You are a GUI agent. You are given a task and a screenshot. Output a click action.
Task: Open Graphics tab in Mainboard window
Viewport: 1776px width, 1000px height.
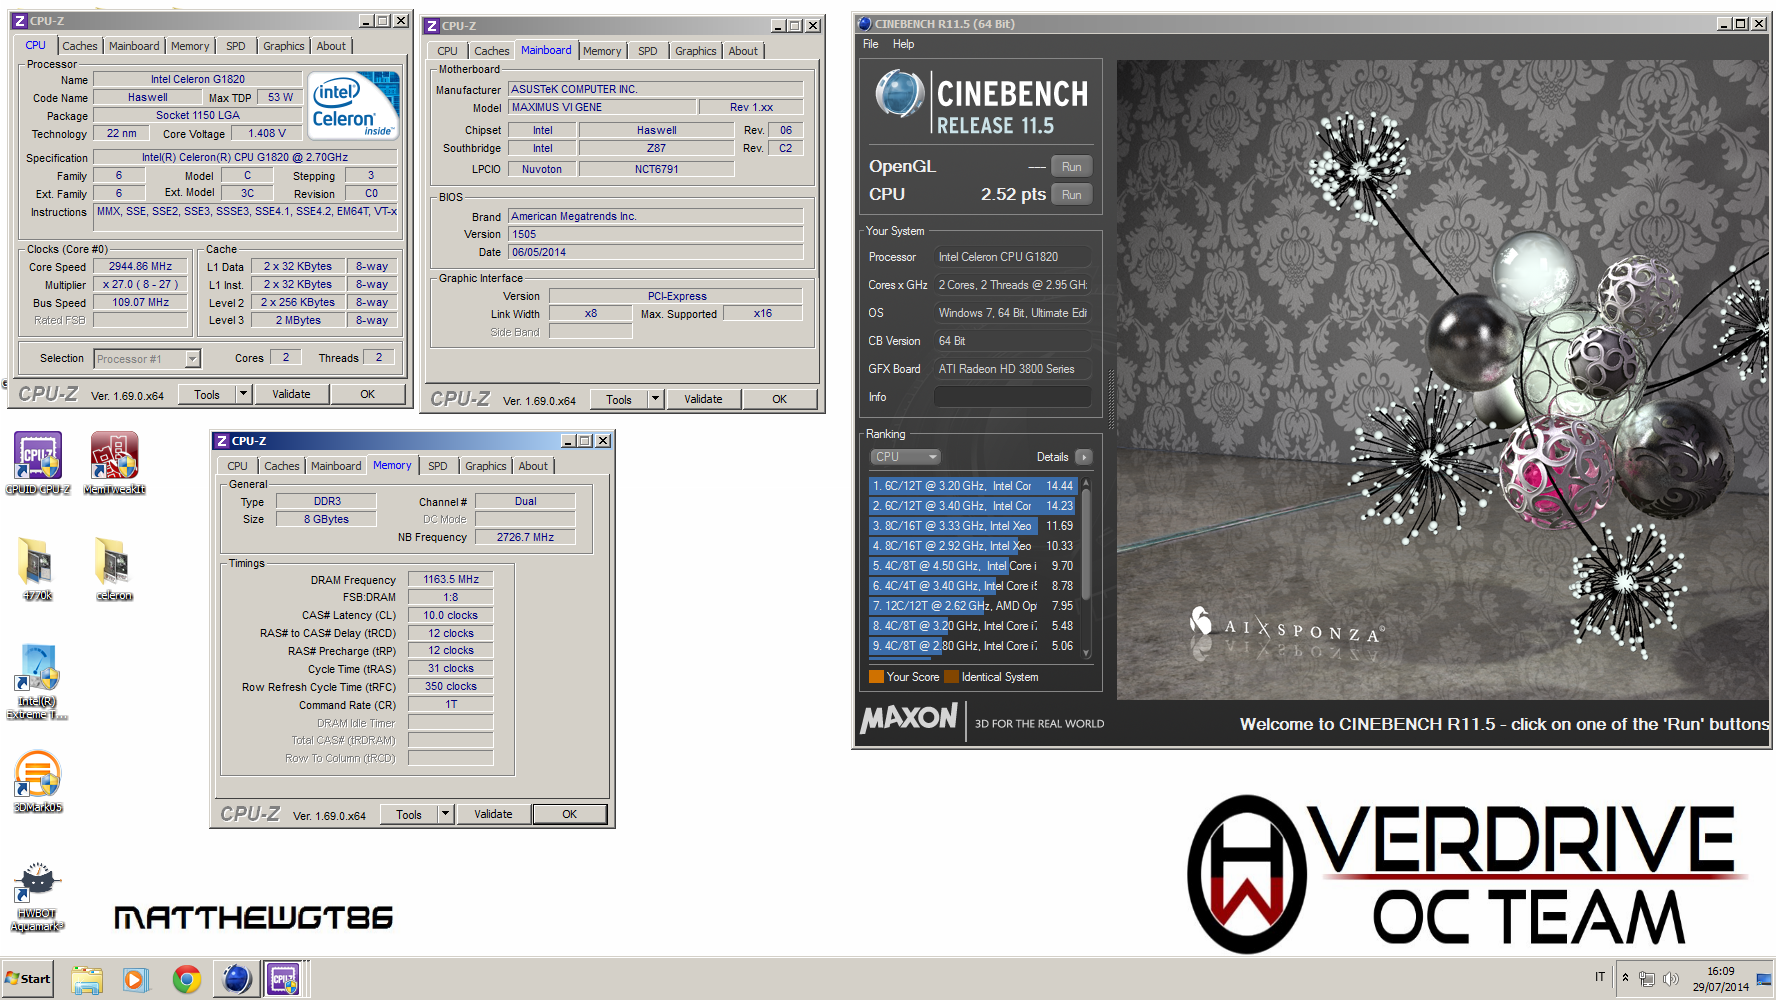click(696, 51)
